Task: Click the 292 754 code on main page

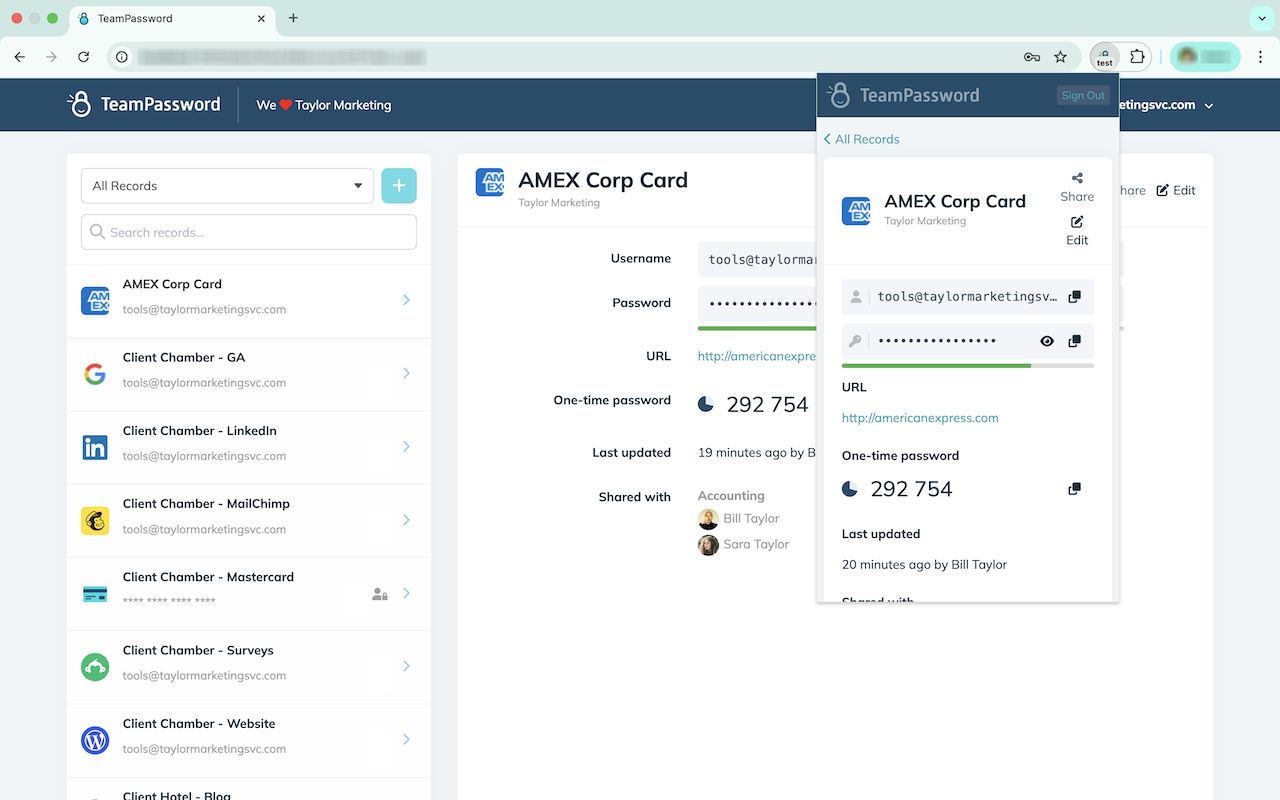Action: coord(767,405)
